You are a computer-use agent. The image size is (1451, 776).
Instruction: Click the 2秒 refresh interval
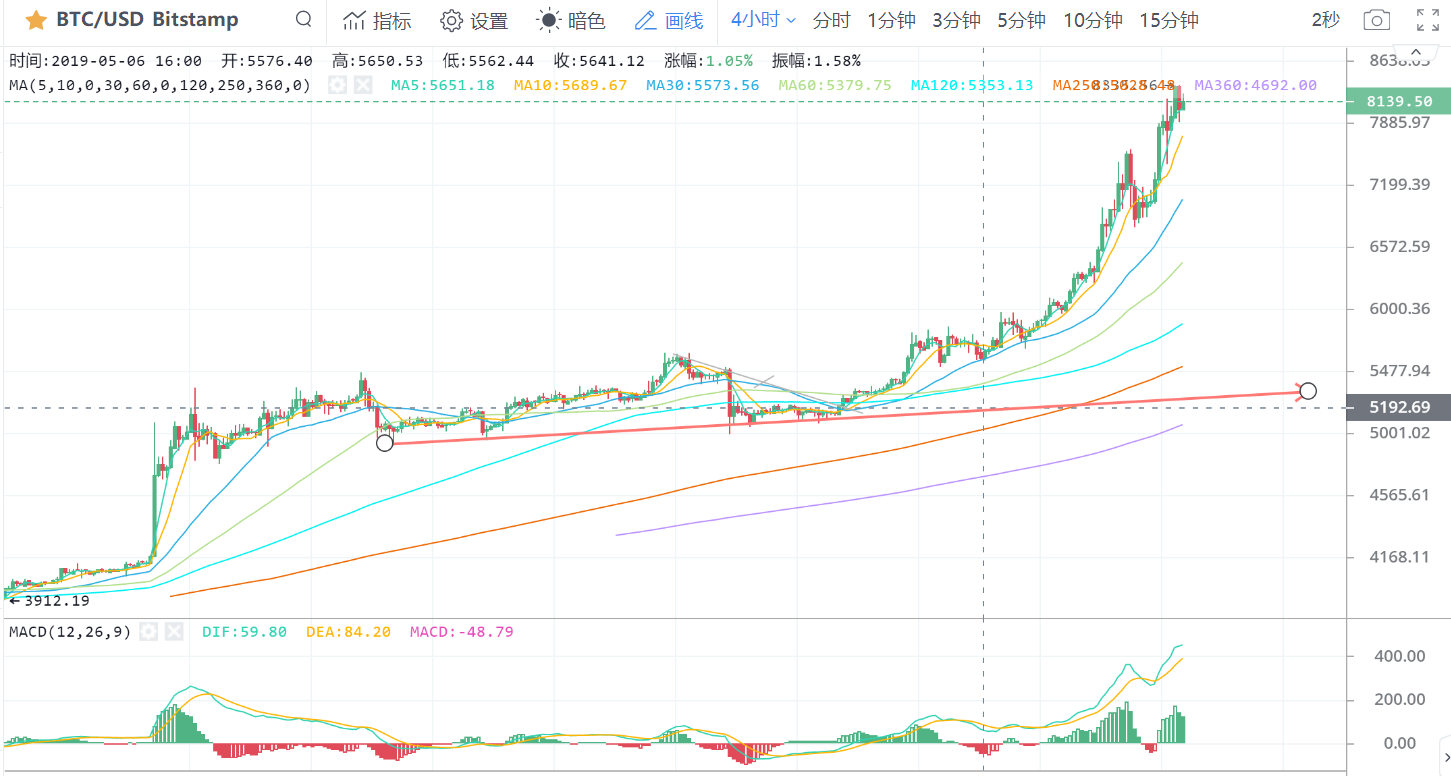click(1325, 20)
